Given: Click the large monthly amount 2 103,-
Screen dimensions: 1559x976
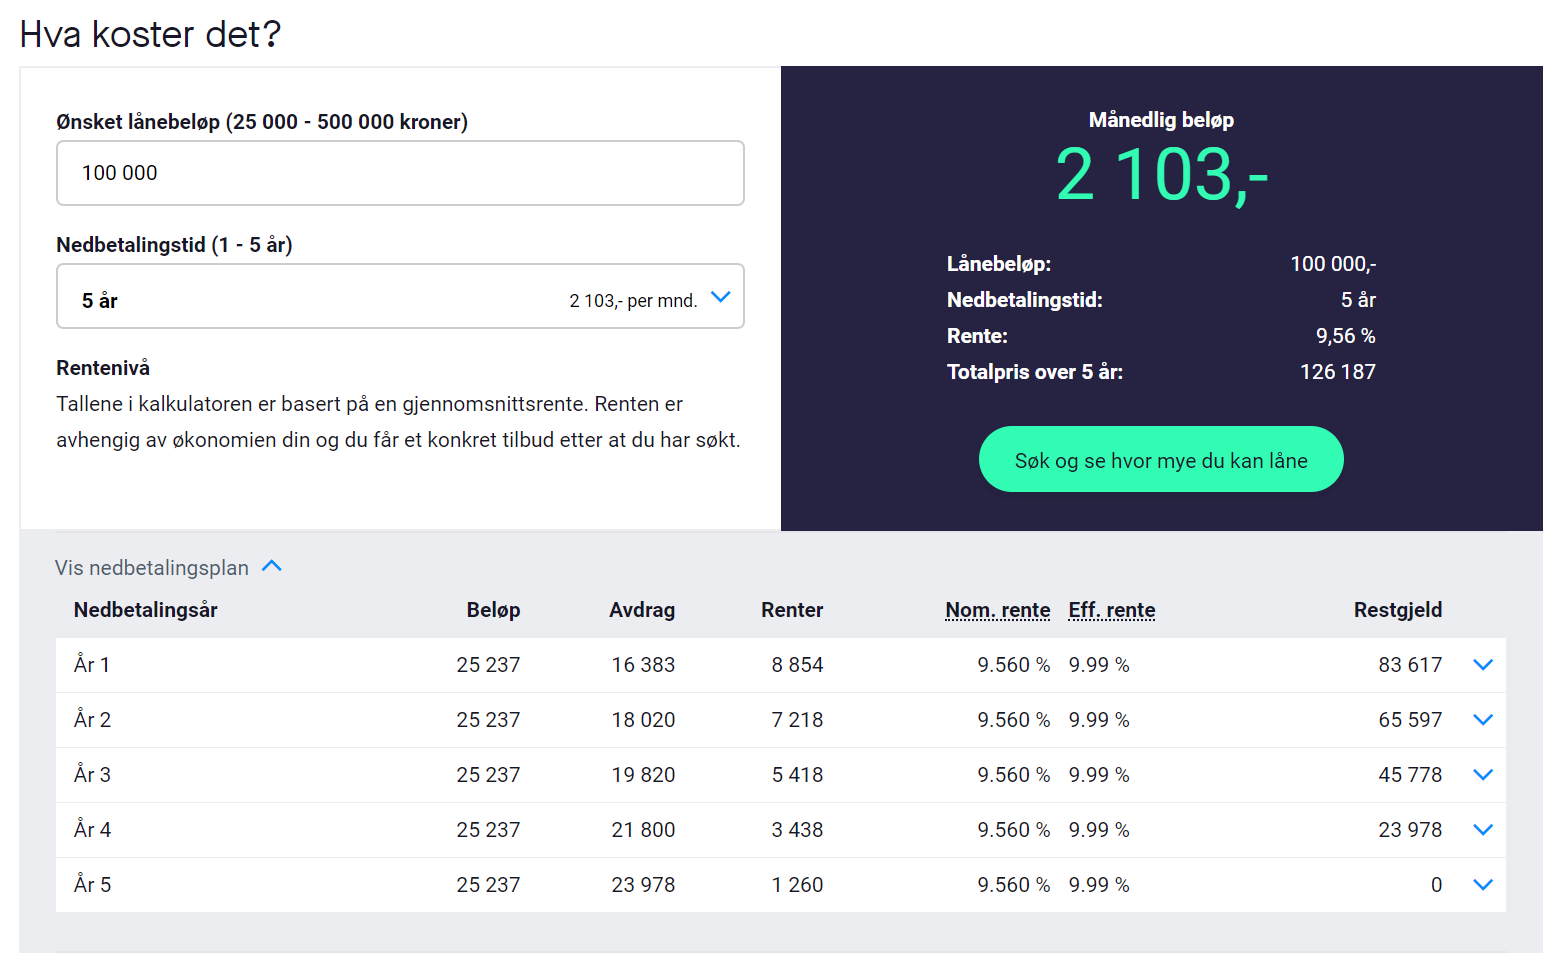Looking at the screenshot, I should (x=1161, y=175).
